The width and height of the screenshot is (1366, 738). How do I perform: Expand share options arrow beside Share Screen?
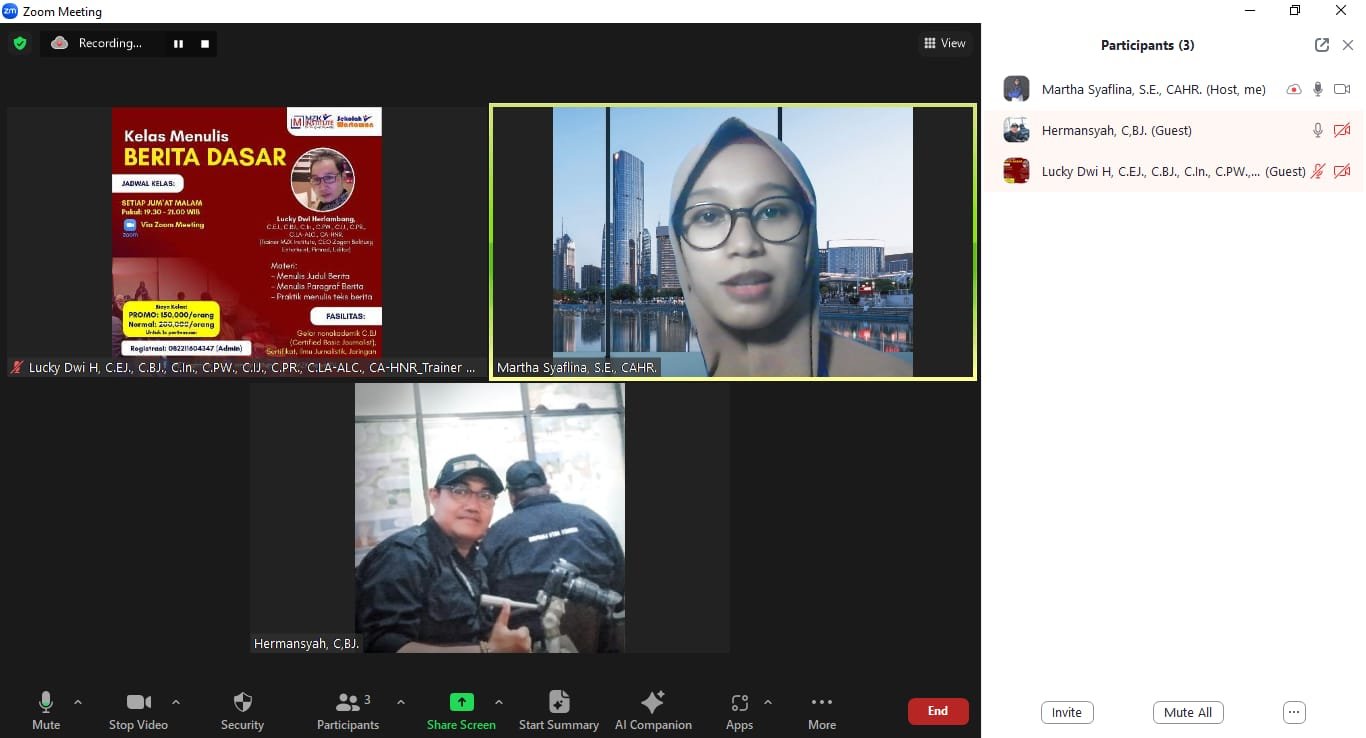tap(499, 702)
